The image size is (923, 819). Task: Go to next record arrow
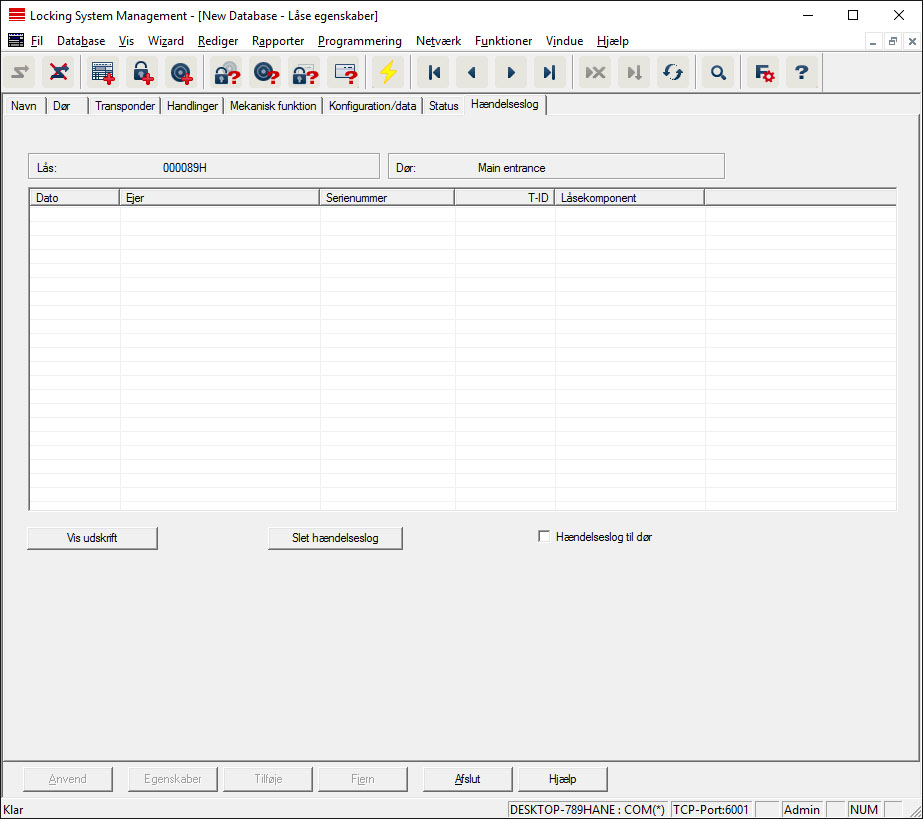[511, 73]
